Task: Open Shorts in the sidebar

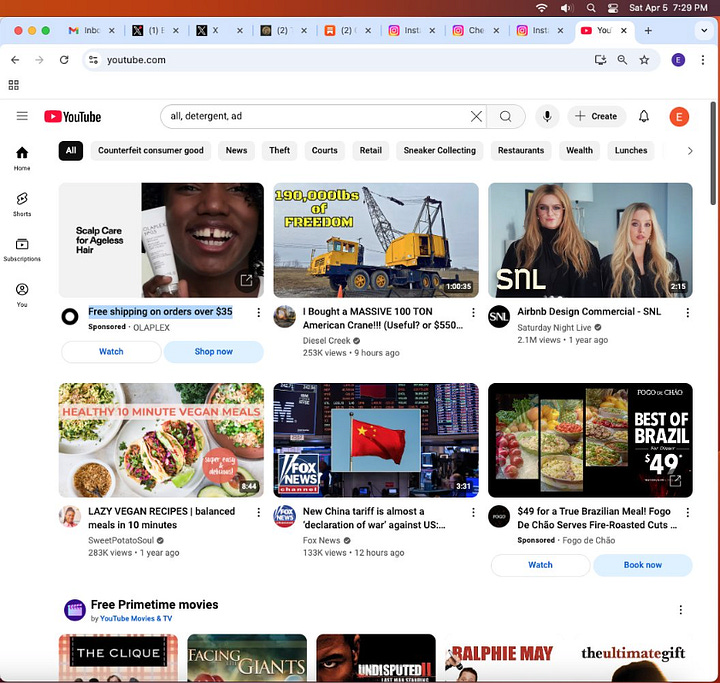Action: point(22,204)
